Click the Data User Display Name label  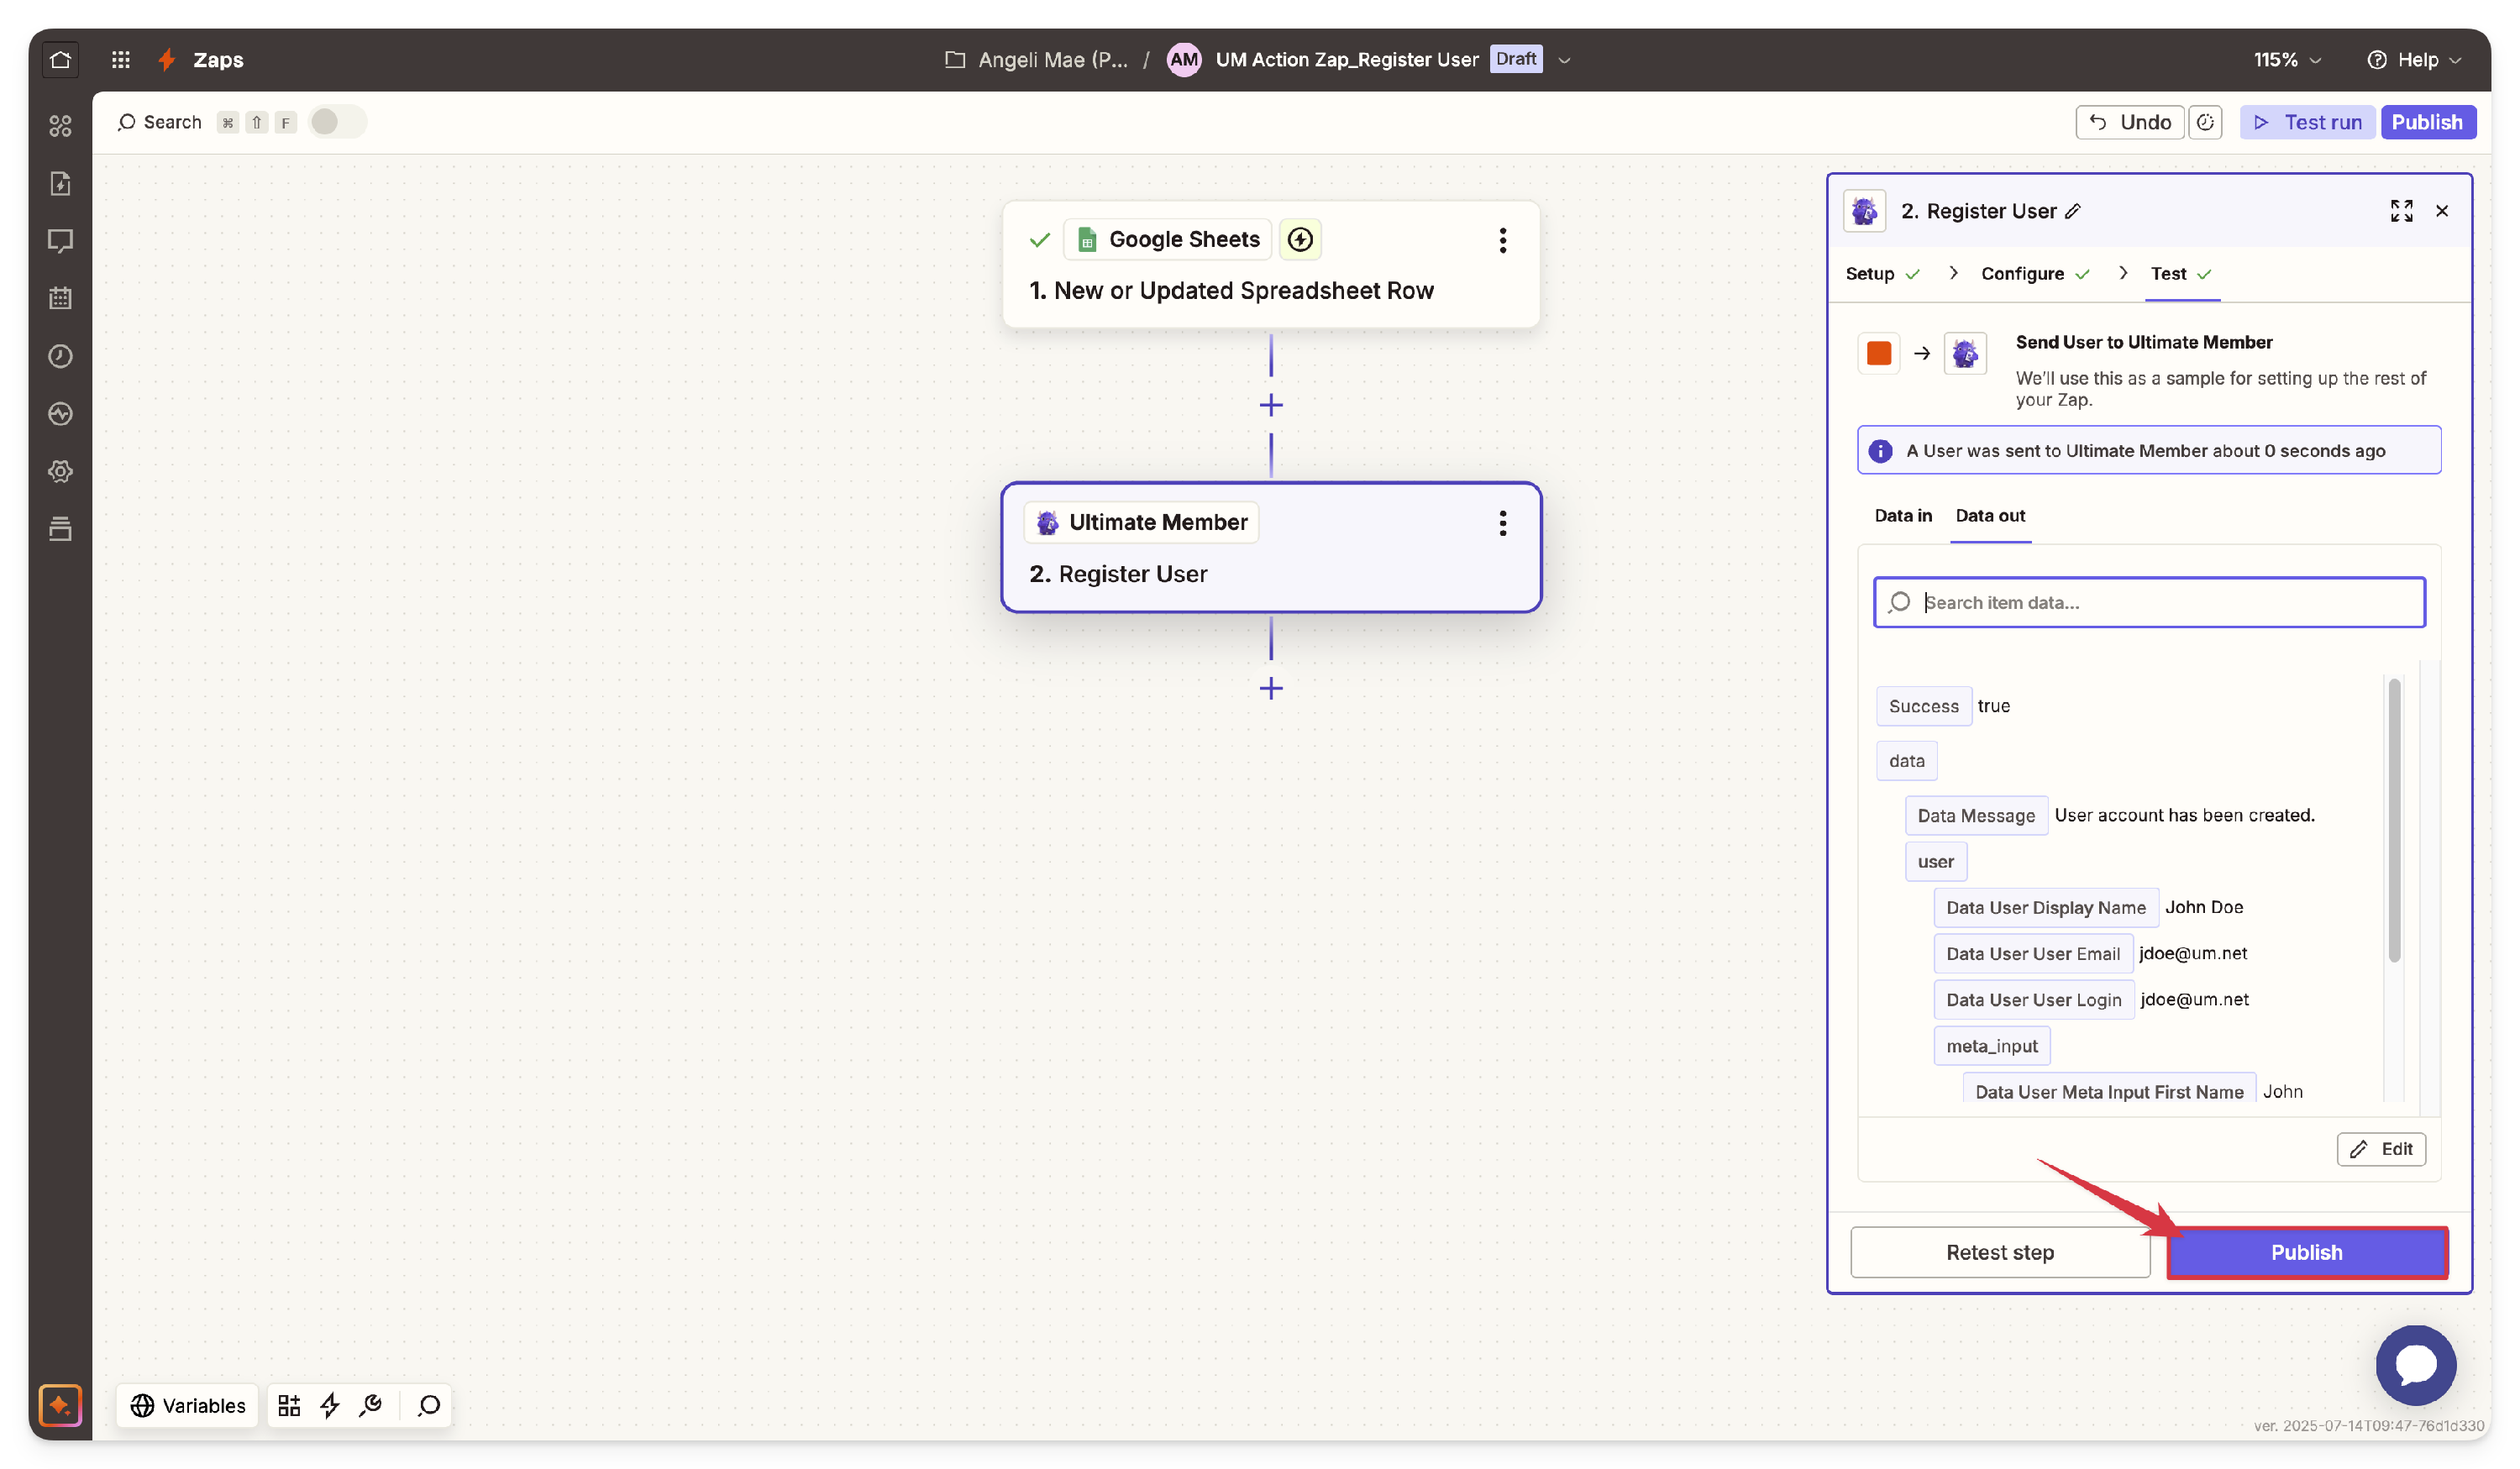[2046, 908]
